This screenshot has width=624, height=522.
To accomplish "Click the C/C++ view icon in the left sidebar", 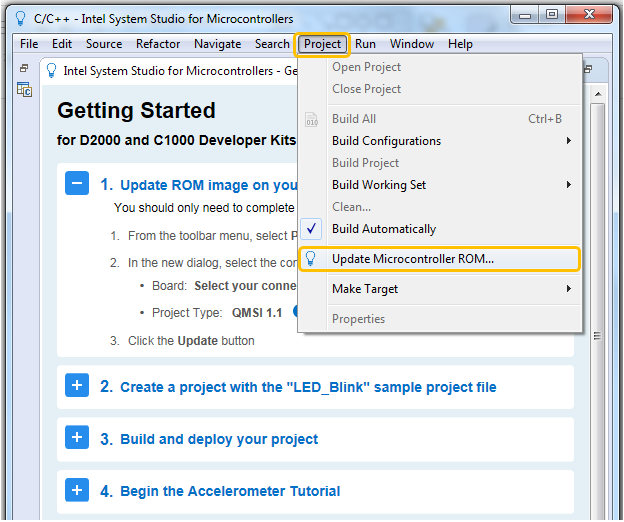I will pyautogui.click(x=24, y=90).
